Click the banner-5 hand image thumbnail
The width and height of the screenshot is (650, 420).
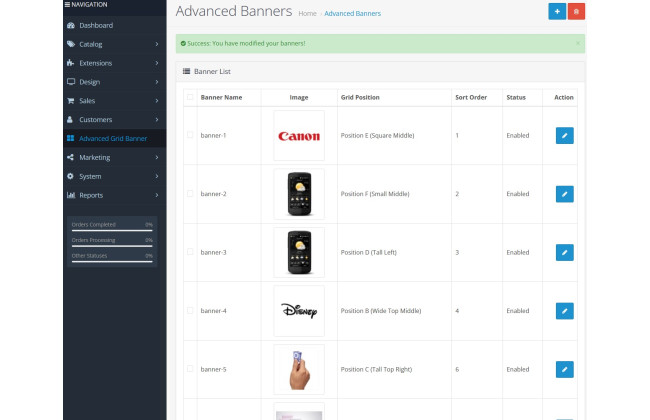299,369
